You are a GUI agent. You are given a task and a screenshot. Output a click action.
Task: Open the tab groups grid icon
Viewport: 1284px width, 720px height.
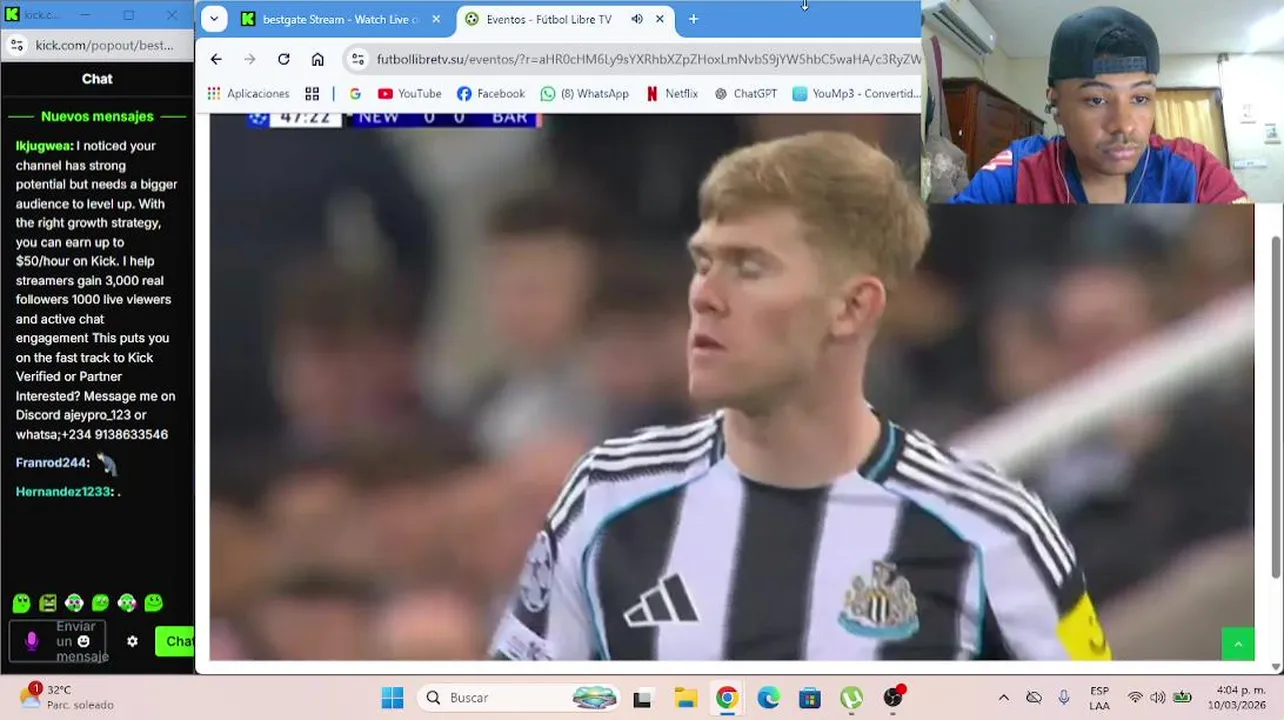point(312,93)
